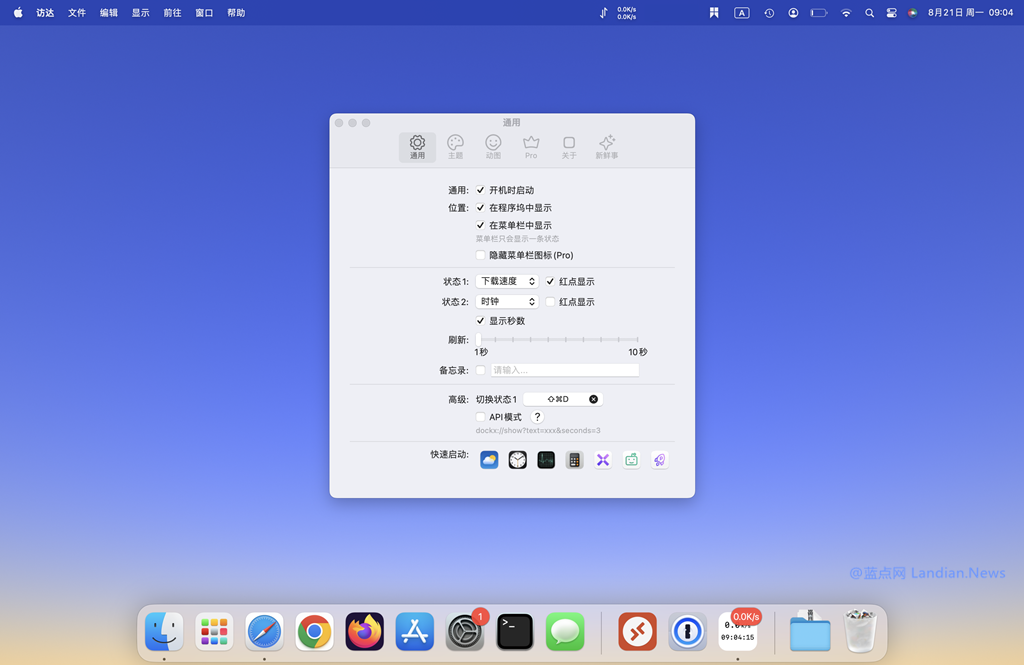1024x665 pixels.
Task: Open the 状态 2 时钟 dropdown
Action: pyautogui.click(x=506, y=302)
